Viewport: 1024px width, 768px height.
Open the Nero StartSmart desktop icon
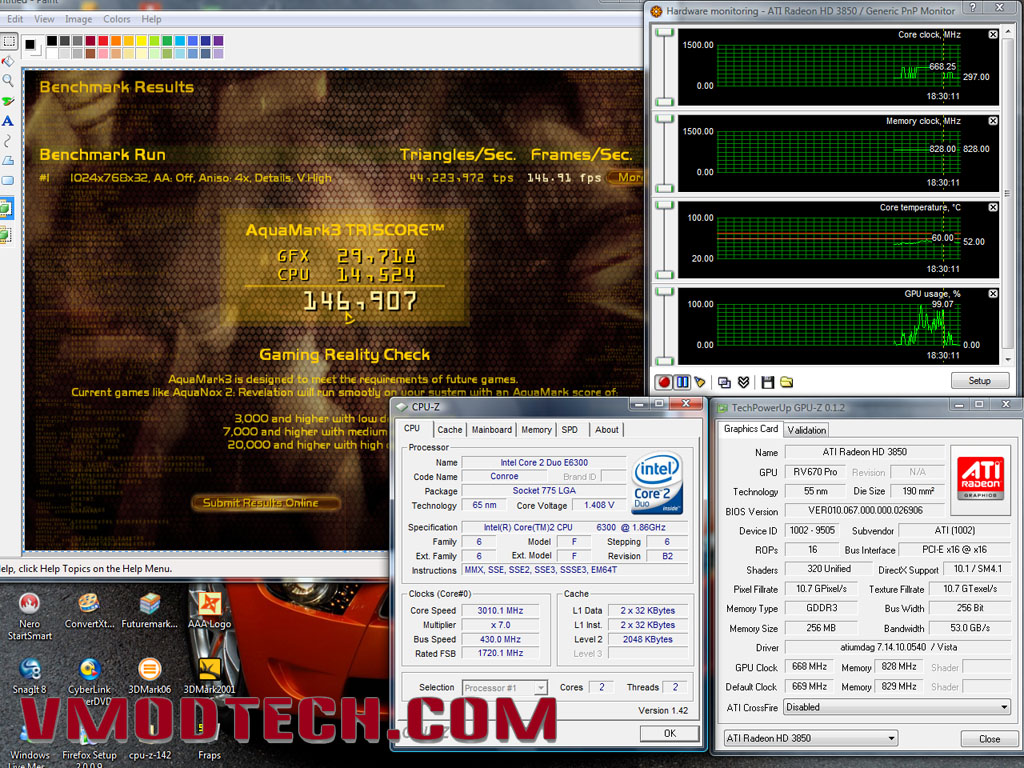coord(29,616)
